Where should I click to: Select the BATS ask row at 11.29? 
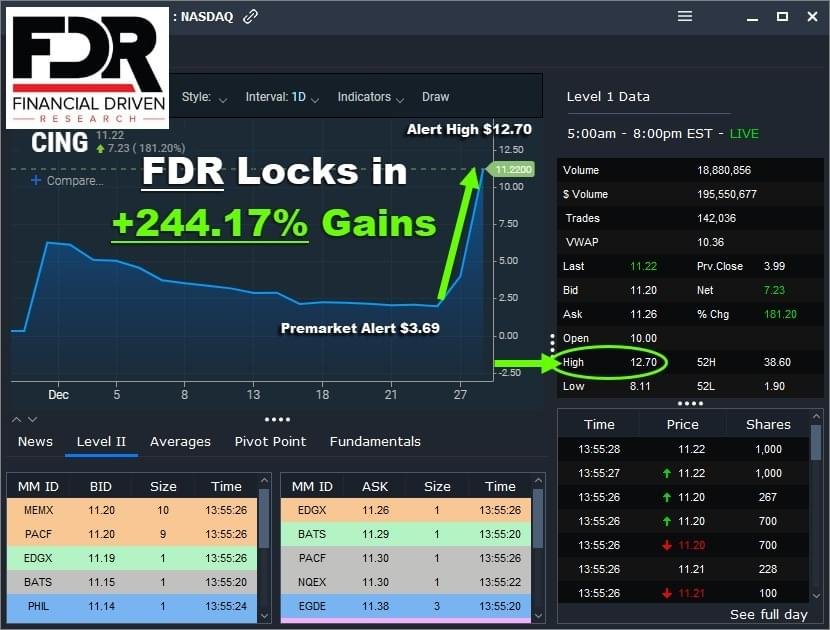tap(406, 534)
